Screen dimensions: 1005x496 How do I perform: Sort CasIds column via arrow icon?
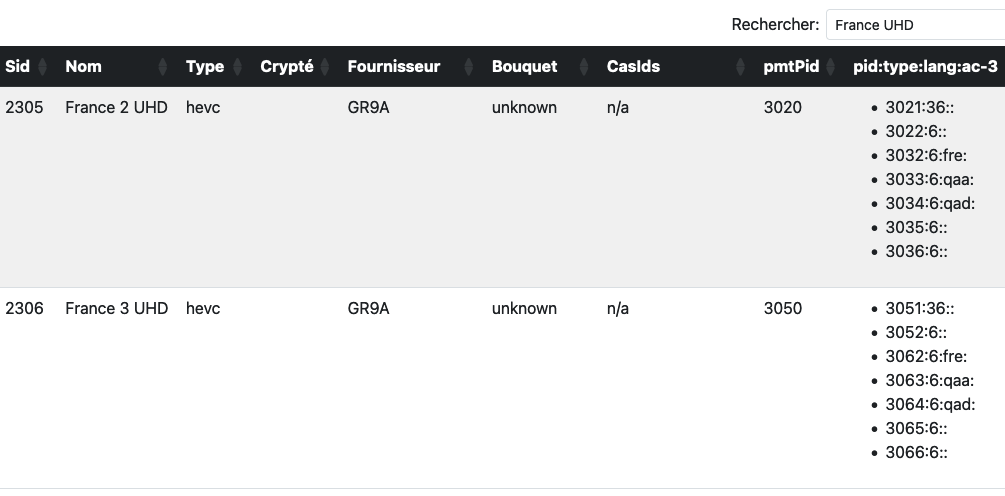(740, 67)
